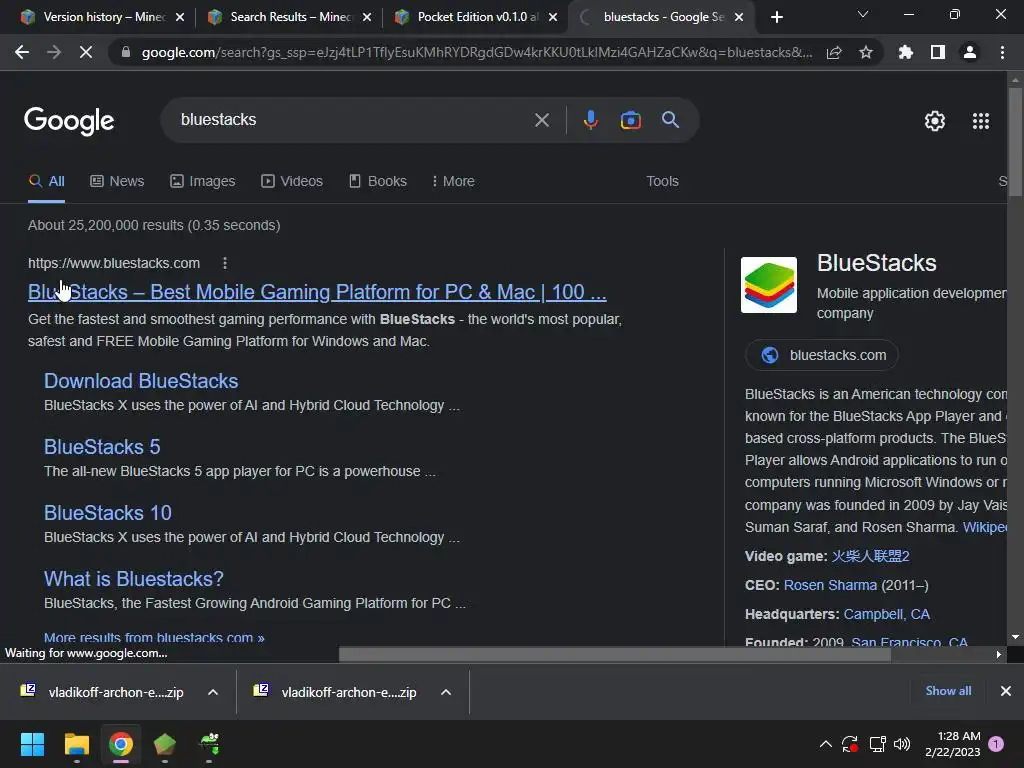This screenshot has width=1024, height=768.
Task: Open the BlueStacks 10 sitelink
Action: coord(108,513)
